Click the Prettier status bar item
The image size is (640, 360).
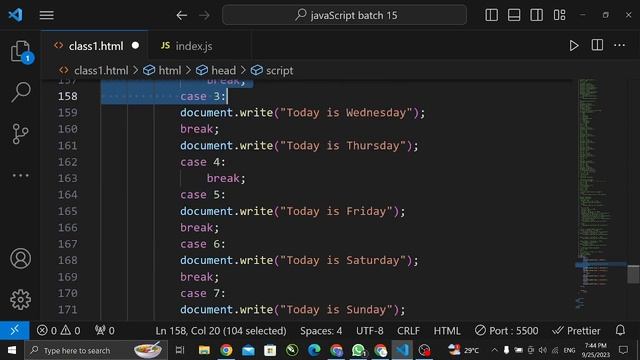pyautogui.click(x=576, y=331)
